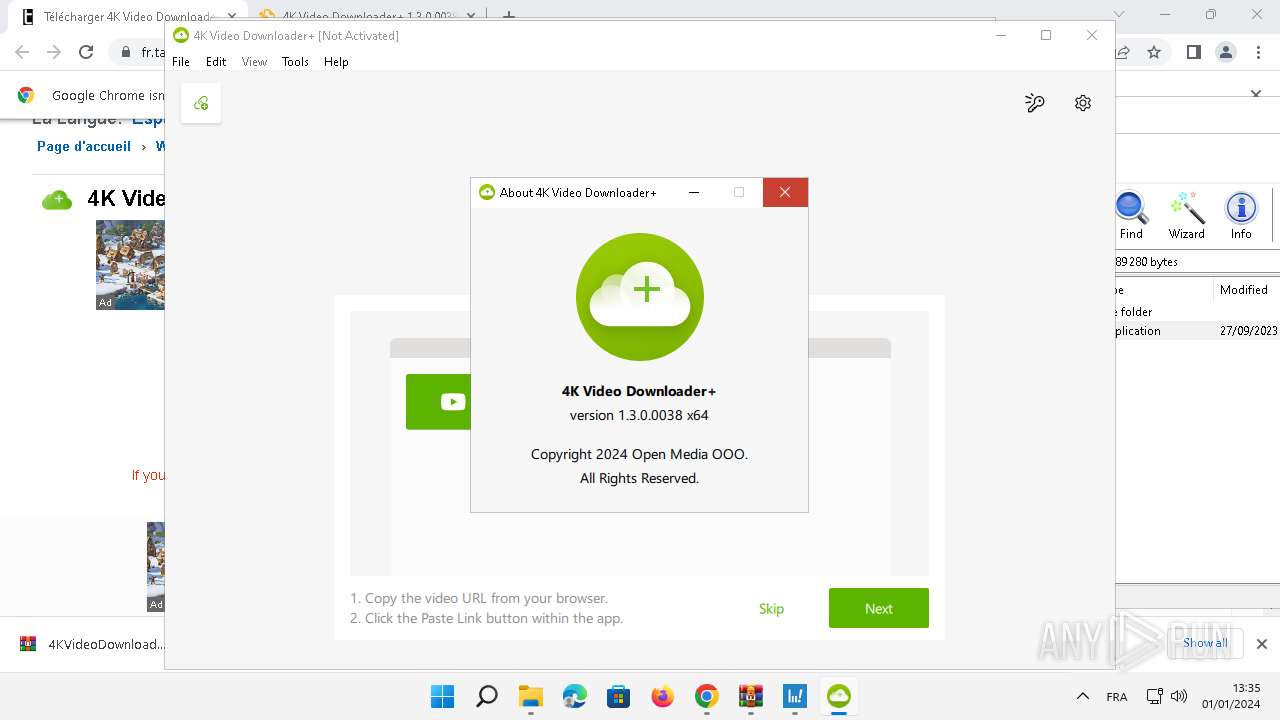Open the activation key icon in the app toolbar
1280x720 pixels.
pyautogui.click(x=1035, y=103)
